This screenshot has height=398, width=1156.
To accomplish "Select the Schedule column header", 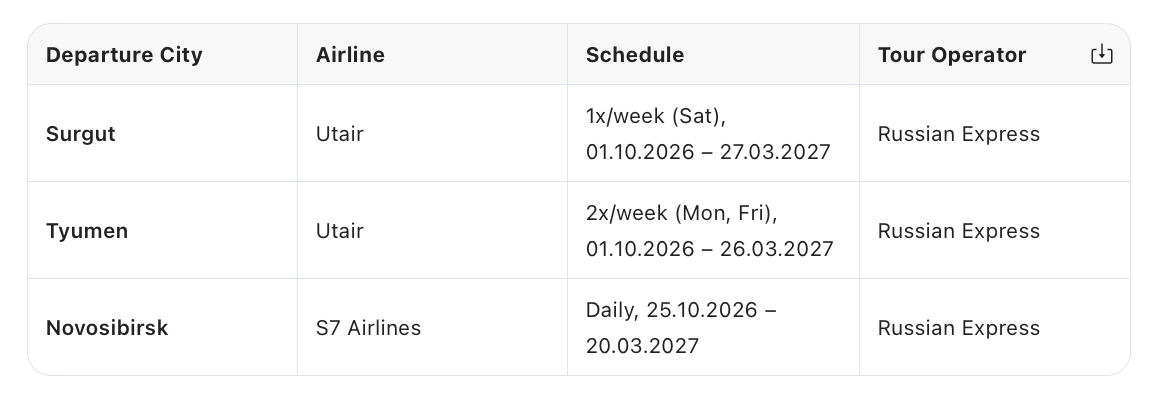I will click(x=635, y=55).
